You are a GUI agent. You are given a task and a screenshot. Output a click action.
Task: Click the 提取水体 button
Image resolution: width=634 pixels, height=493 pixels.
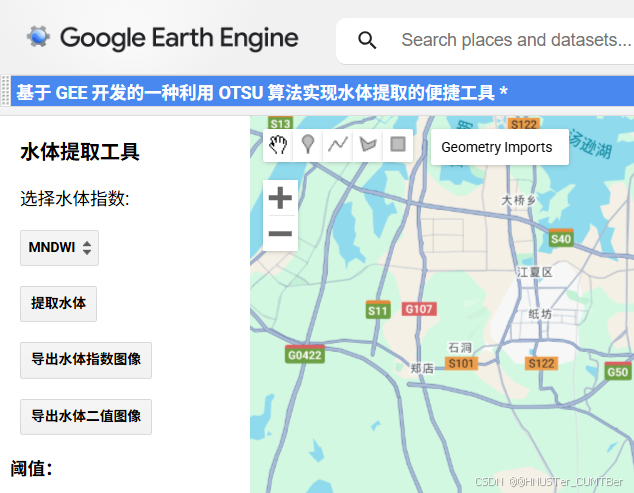coord(59,304)
